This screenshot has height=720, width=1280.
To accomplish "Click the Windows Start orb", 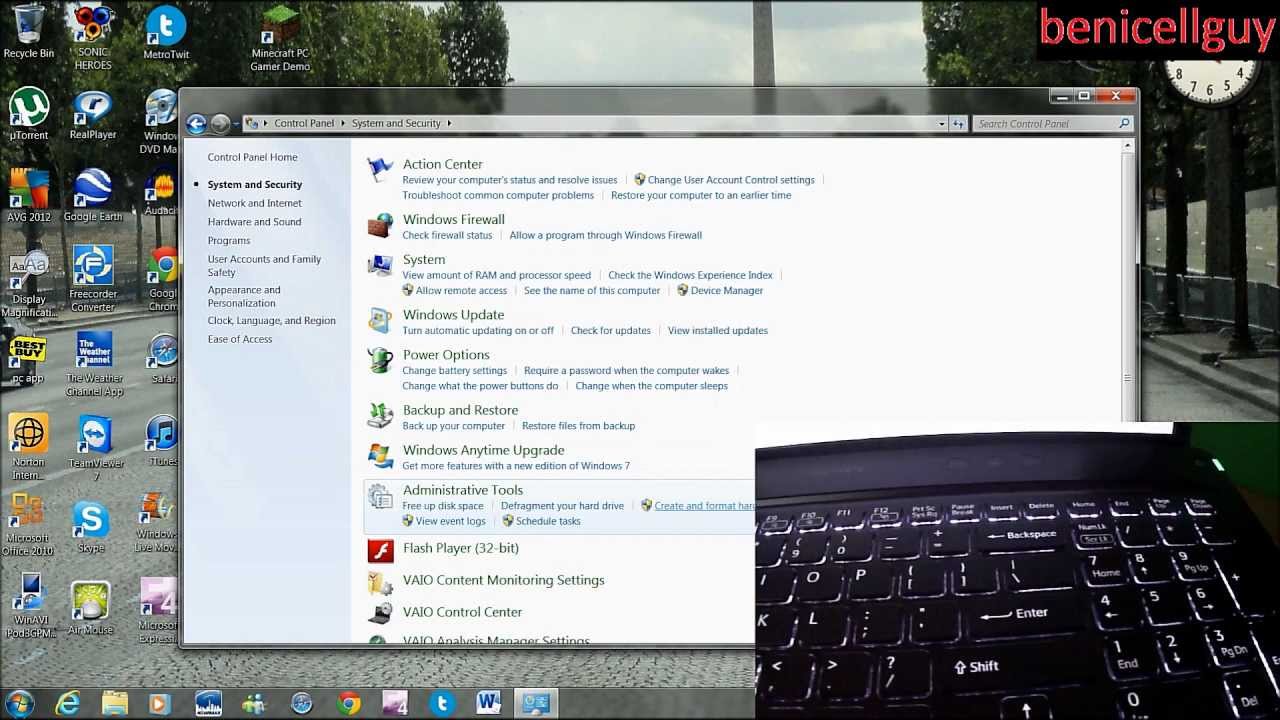I will [x=19, y=703].
